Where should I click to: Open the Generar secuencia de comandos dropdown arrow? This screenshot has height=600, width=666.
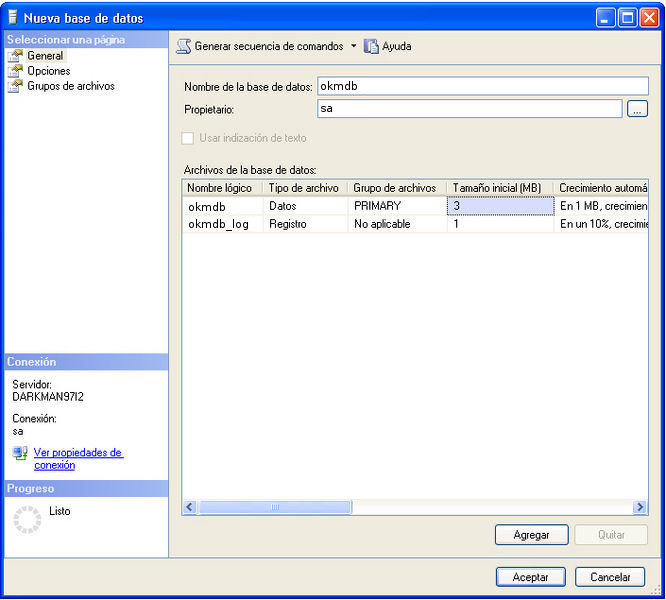pos(353,46)
